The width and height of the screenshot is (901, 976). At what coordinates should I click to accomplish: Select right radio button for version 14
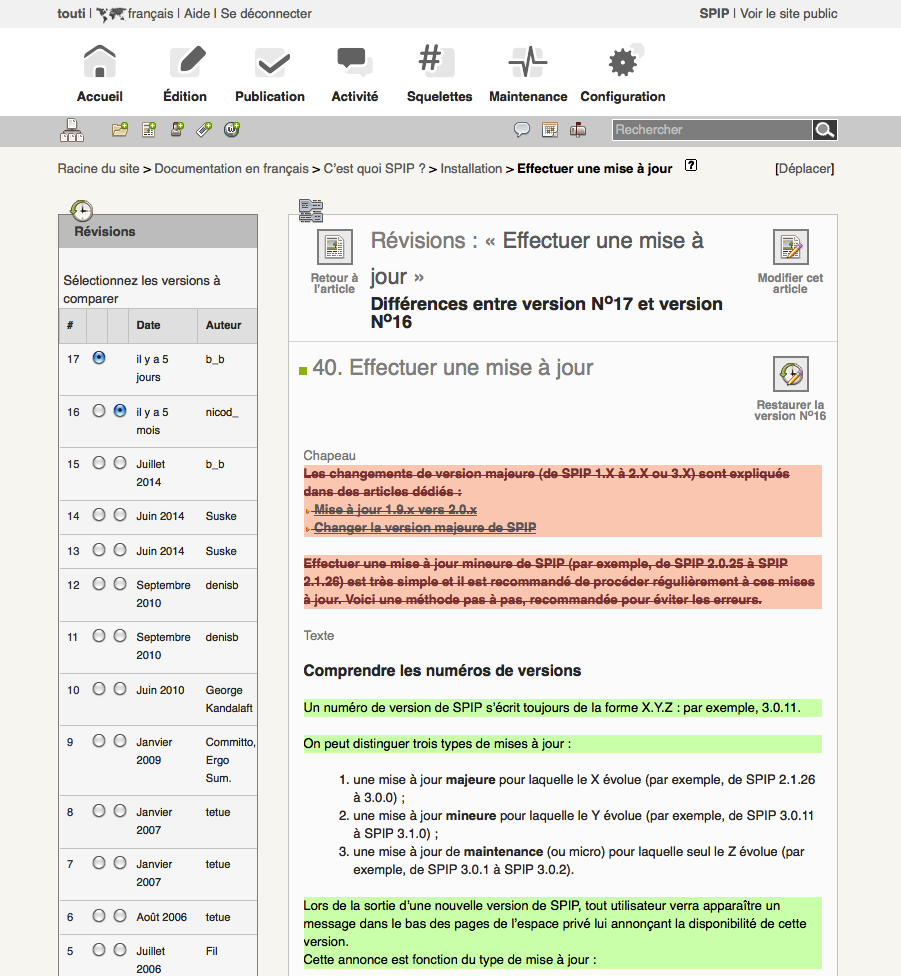click(x=120, y=515)
